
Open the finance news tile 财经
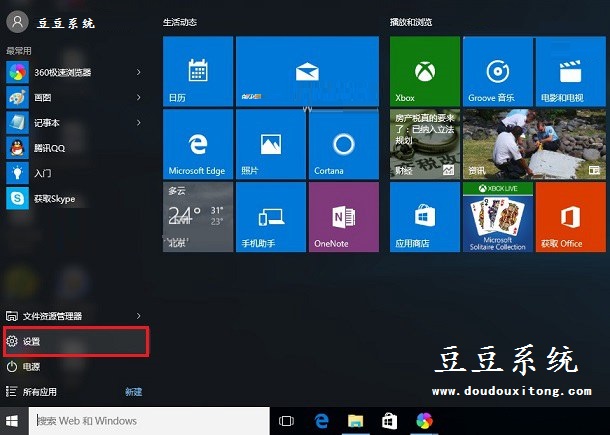425,144
